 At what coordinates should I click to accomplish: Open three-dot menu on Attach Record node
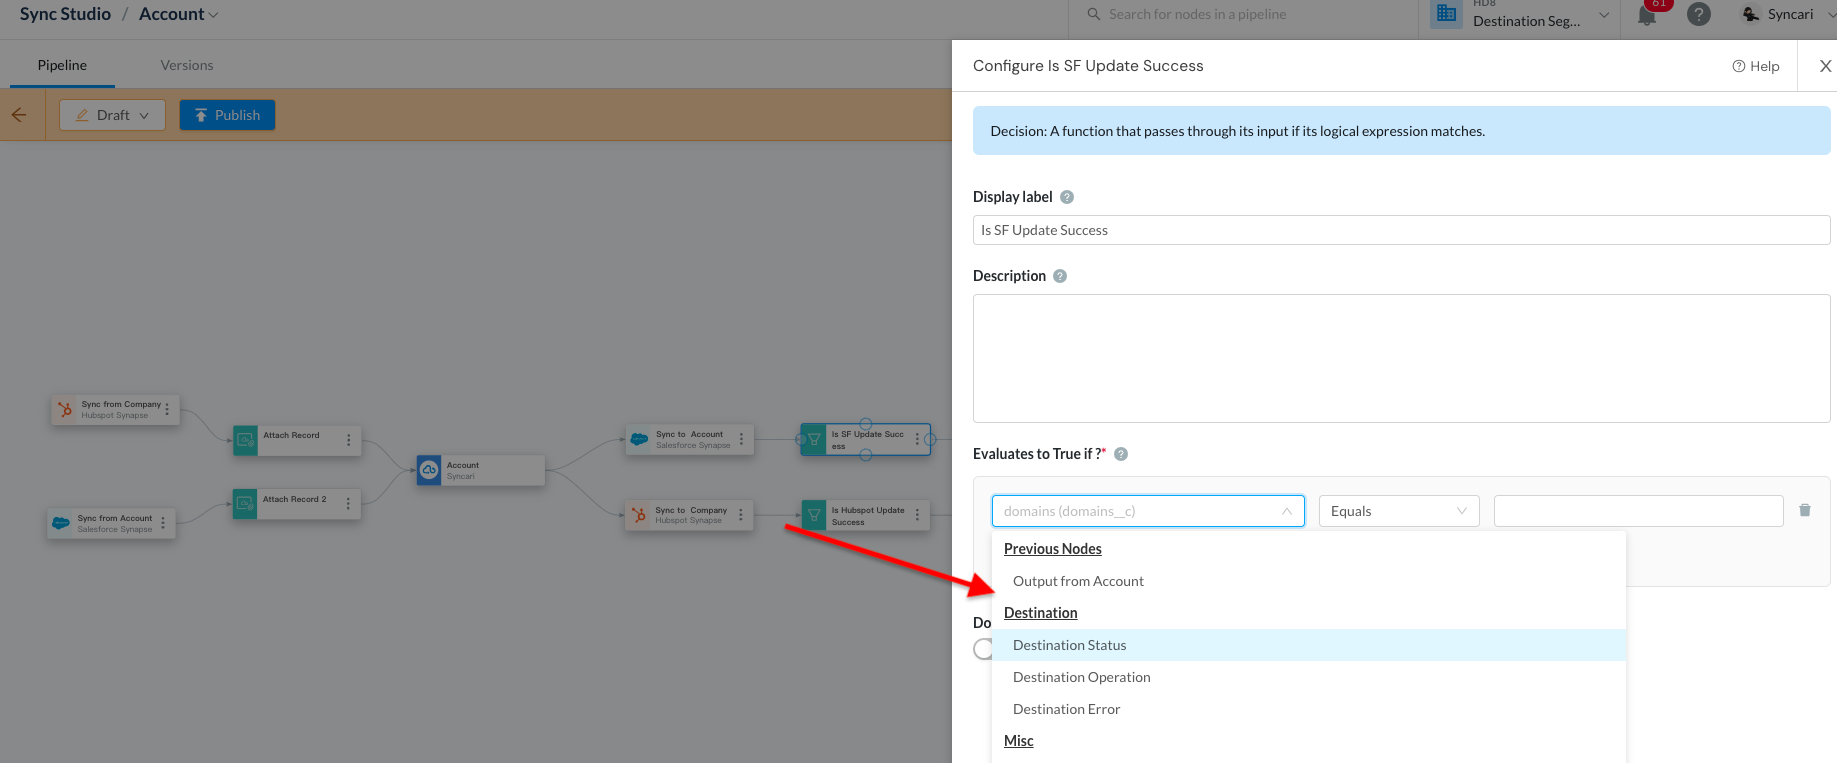(x=348, y=440)
